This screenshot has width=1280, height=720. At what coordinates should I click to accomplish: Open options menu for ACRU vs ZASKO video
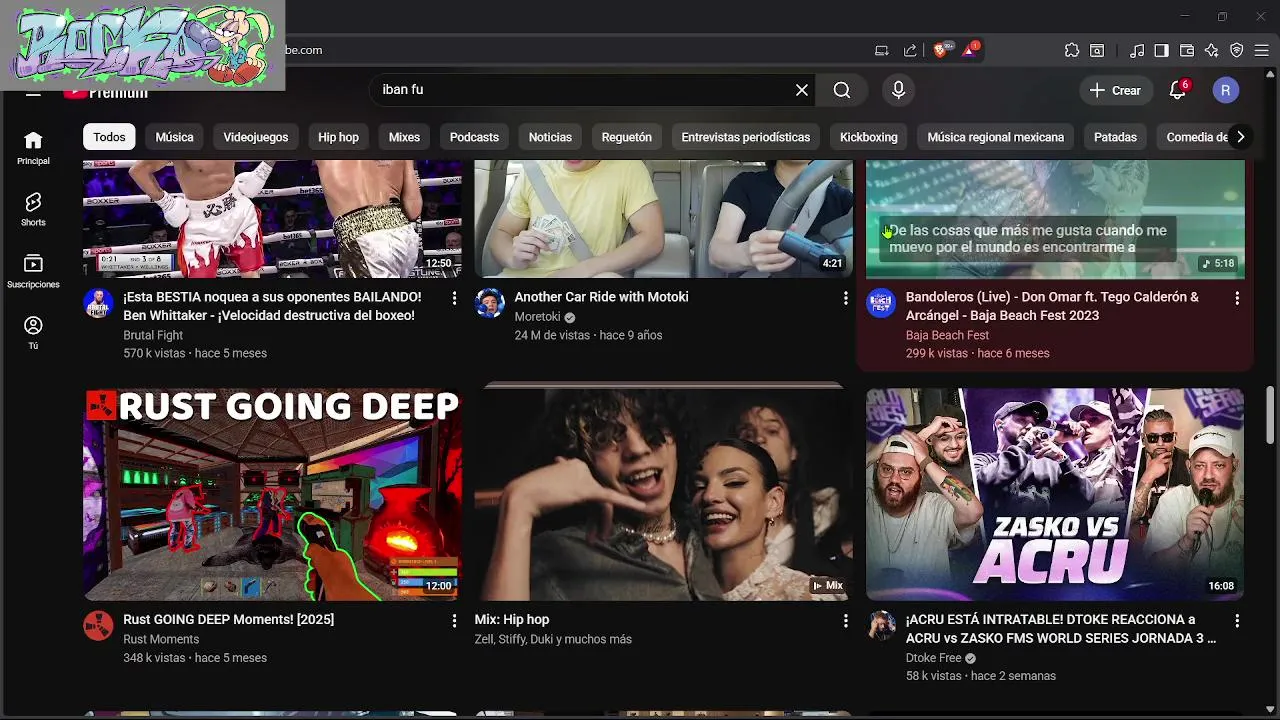(x=1237, y=621)
